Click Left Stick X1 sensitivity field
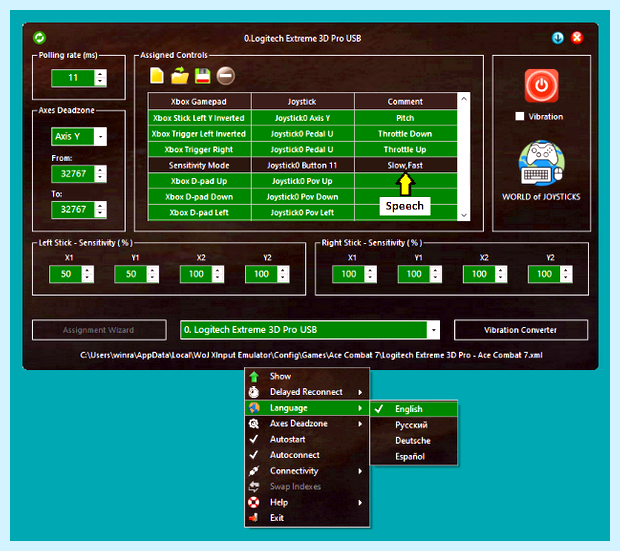Screen dimensions: 620x551 [x=65, y=274]
